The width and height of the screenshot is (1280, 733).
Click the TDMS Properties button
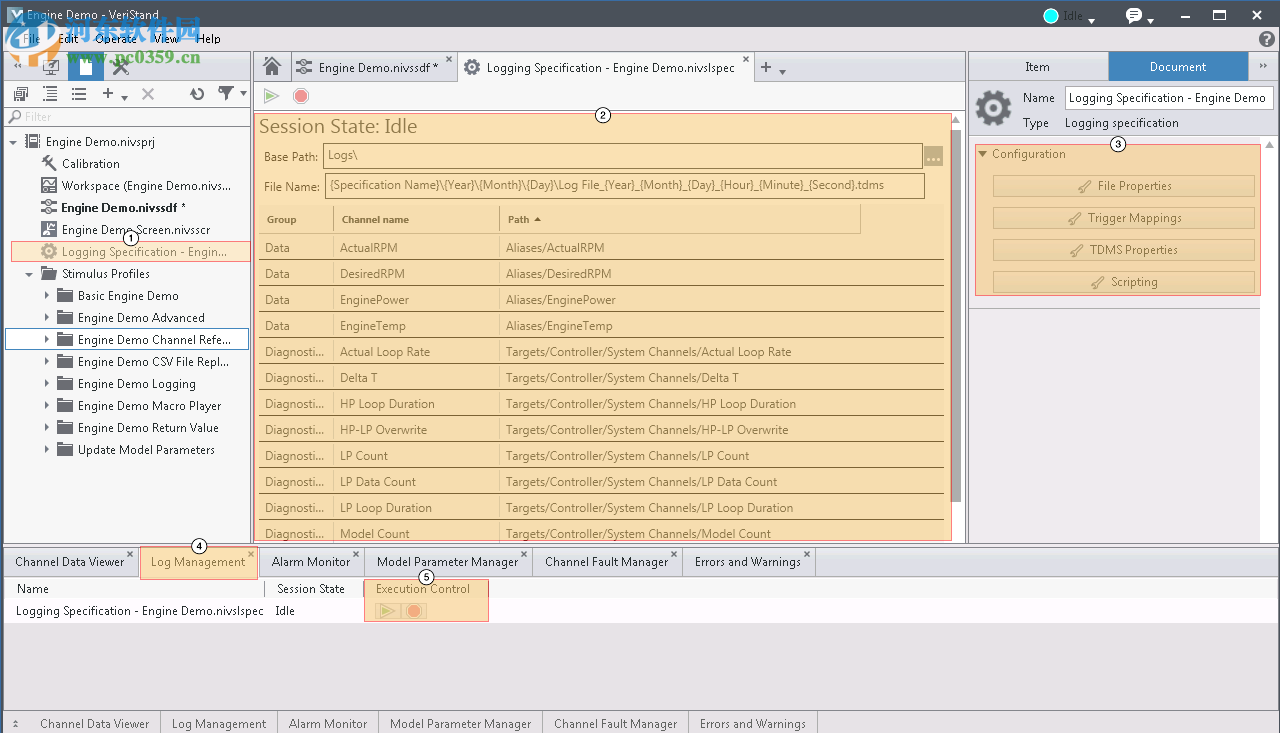point(1123,250)
